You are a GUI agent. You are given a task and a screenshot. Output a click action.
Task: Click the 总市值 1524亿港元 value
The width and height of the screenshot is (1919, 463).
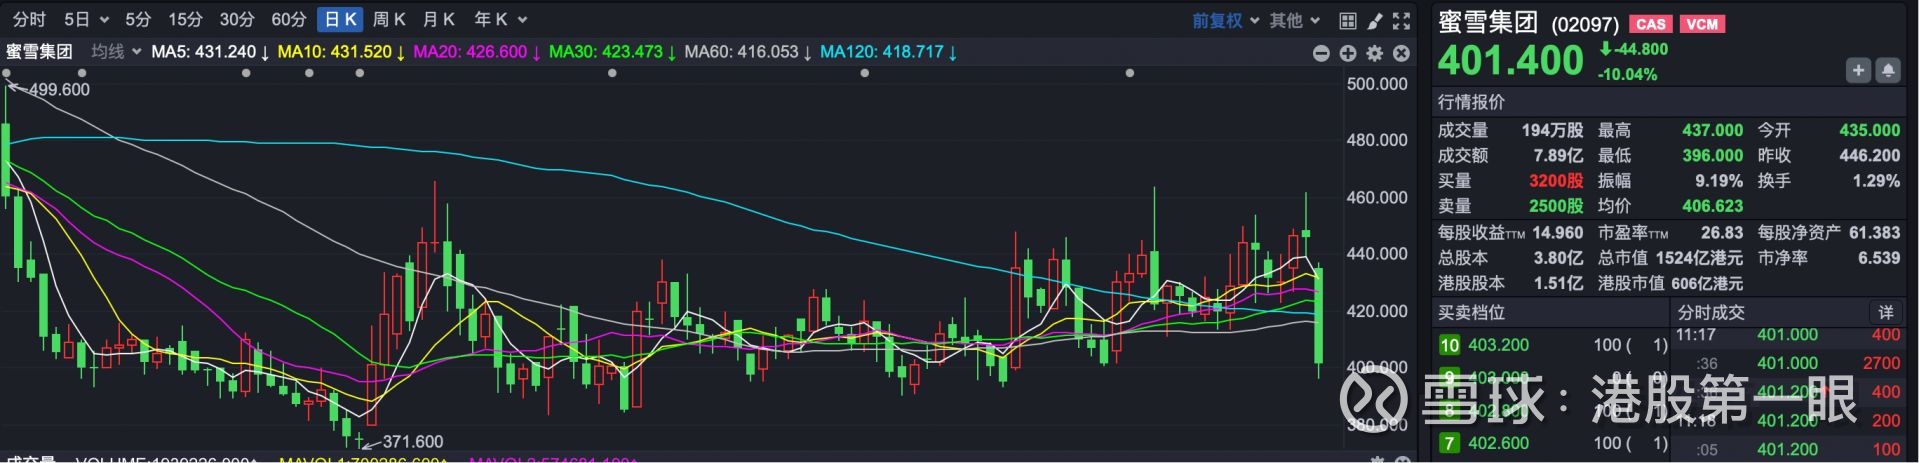point(1699,258)
